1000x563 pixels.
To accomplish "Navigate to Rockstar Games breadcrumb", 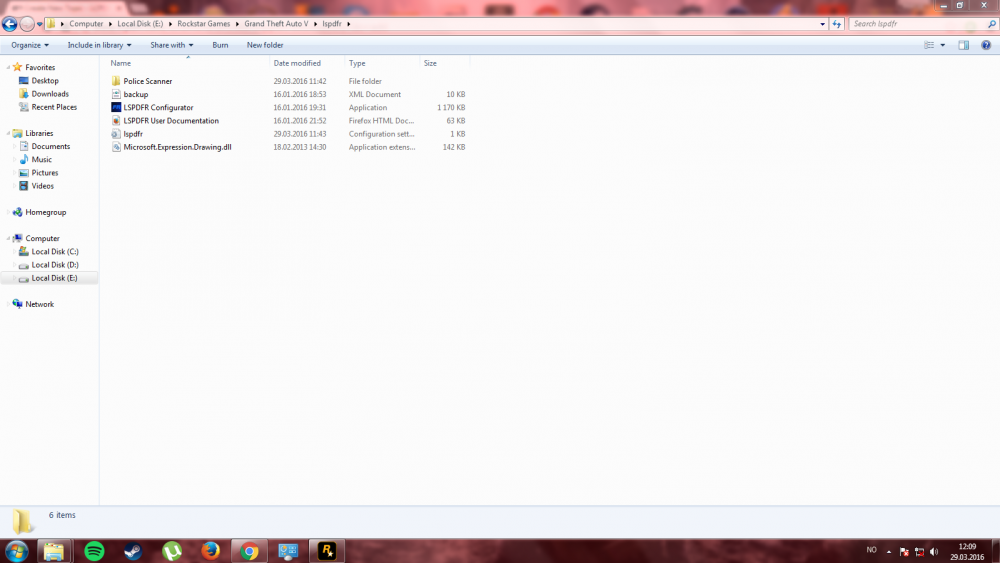I will tap(203, 24).
